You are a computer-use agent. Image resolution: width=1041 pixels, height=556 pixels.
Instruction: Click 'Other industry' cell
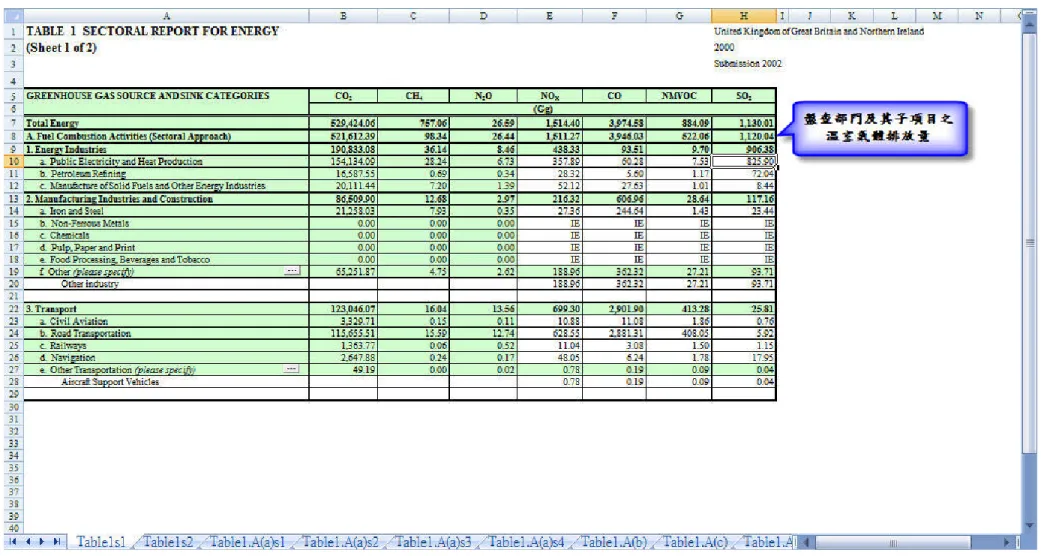click(167, 284)
